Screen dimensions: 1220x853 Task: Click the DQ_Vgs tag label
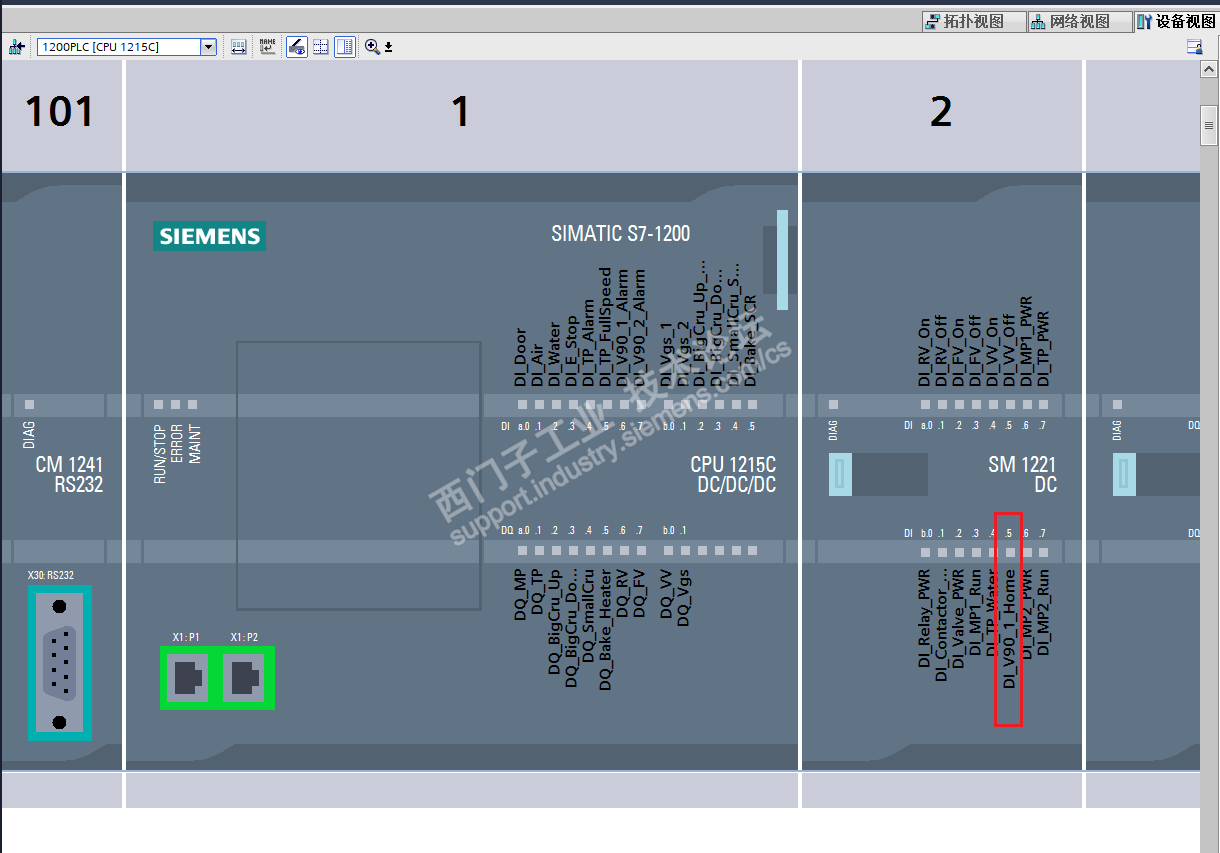pos(683,598)
